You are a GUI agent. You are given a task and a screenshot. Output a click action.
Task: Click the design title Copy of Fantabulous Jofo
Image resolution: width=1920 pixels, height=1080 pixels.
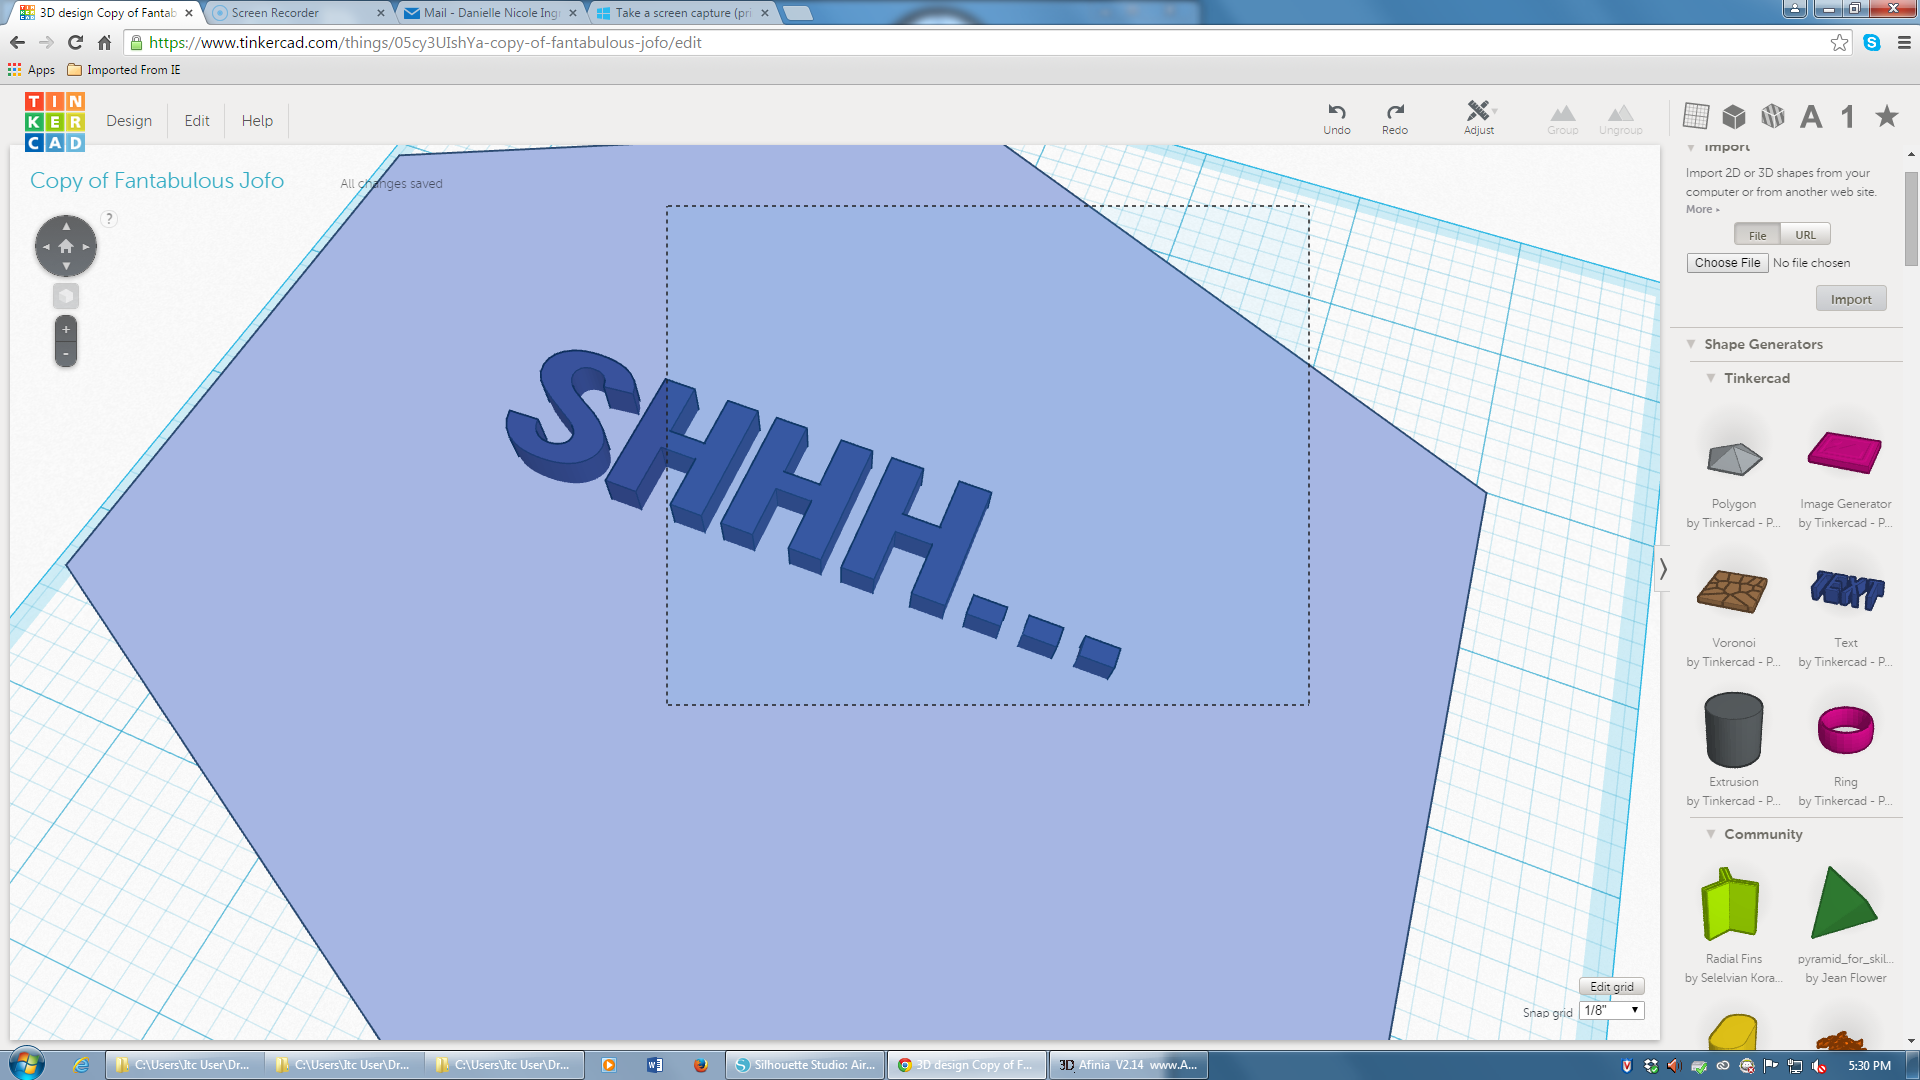click(157, 181)
